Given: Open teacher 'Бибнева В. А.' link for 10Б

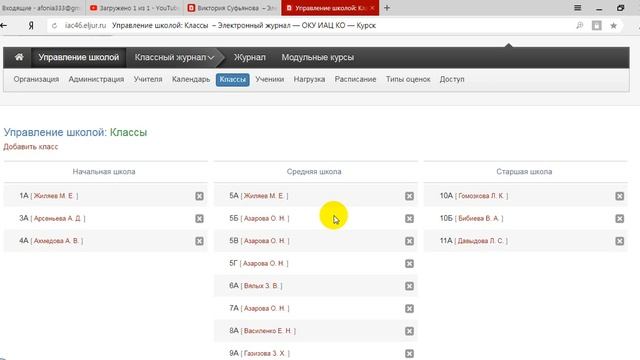Looking at the screenshot, I should click(479, 218).
